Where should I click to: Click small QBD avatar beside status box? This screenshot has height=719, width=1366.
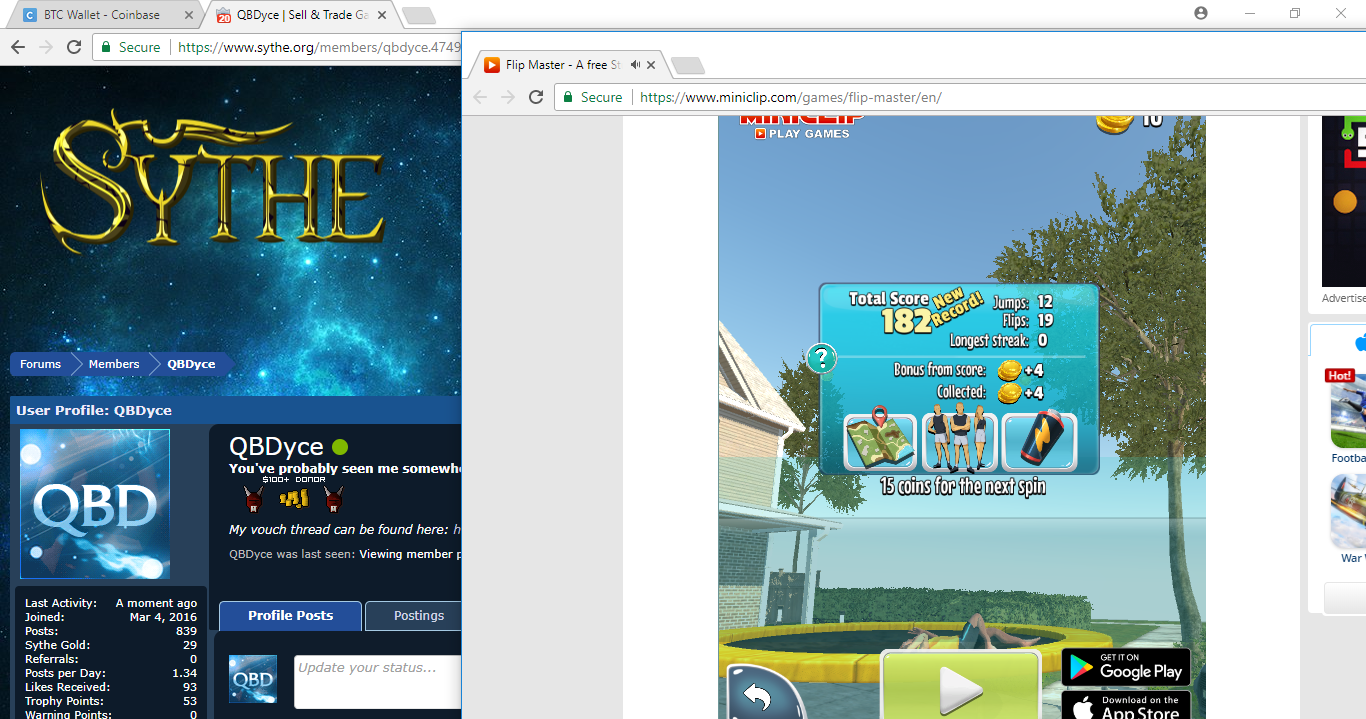coord(253,679)
